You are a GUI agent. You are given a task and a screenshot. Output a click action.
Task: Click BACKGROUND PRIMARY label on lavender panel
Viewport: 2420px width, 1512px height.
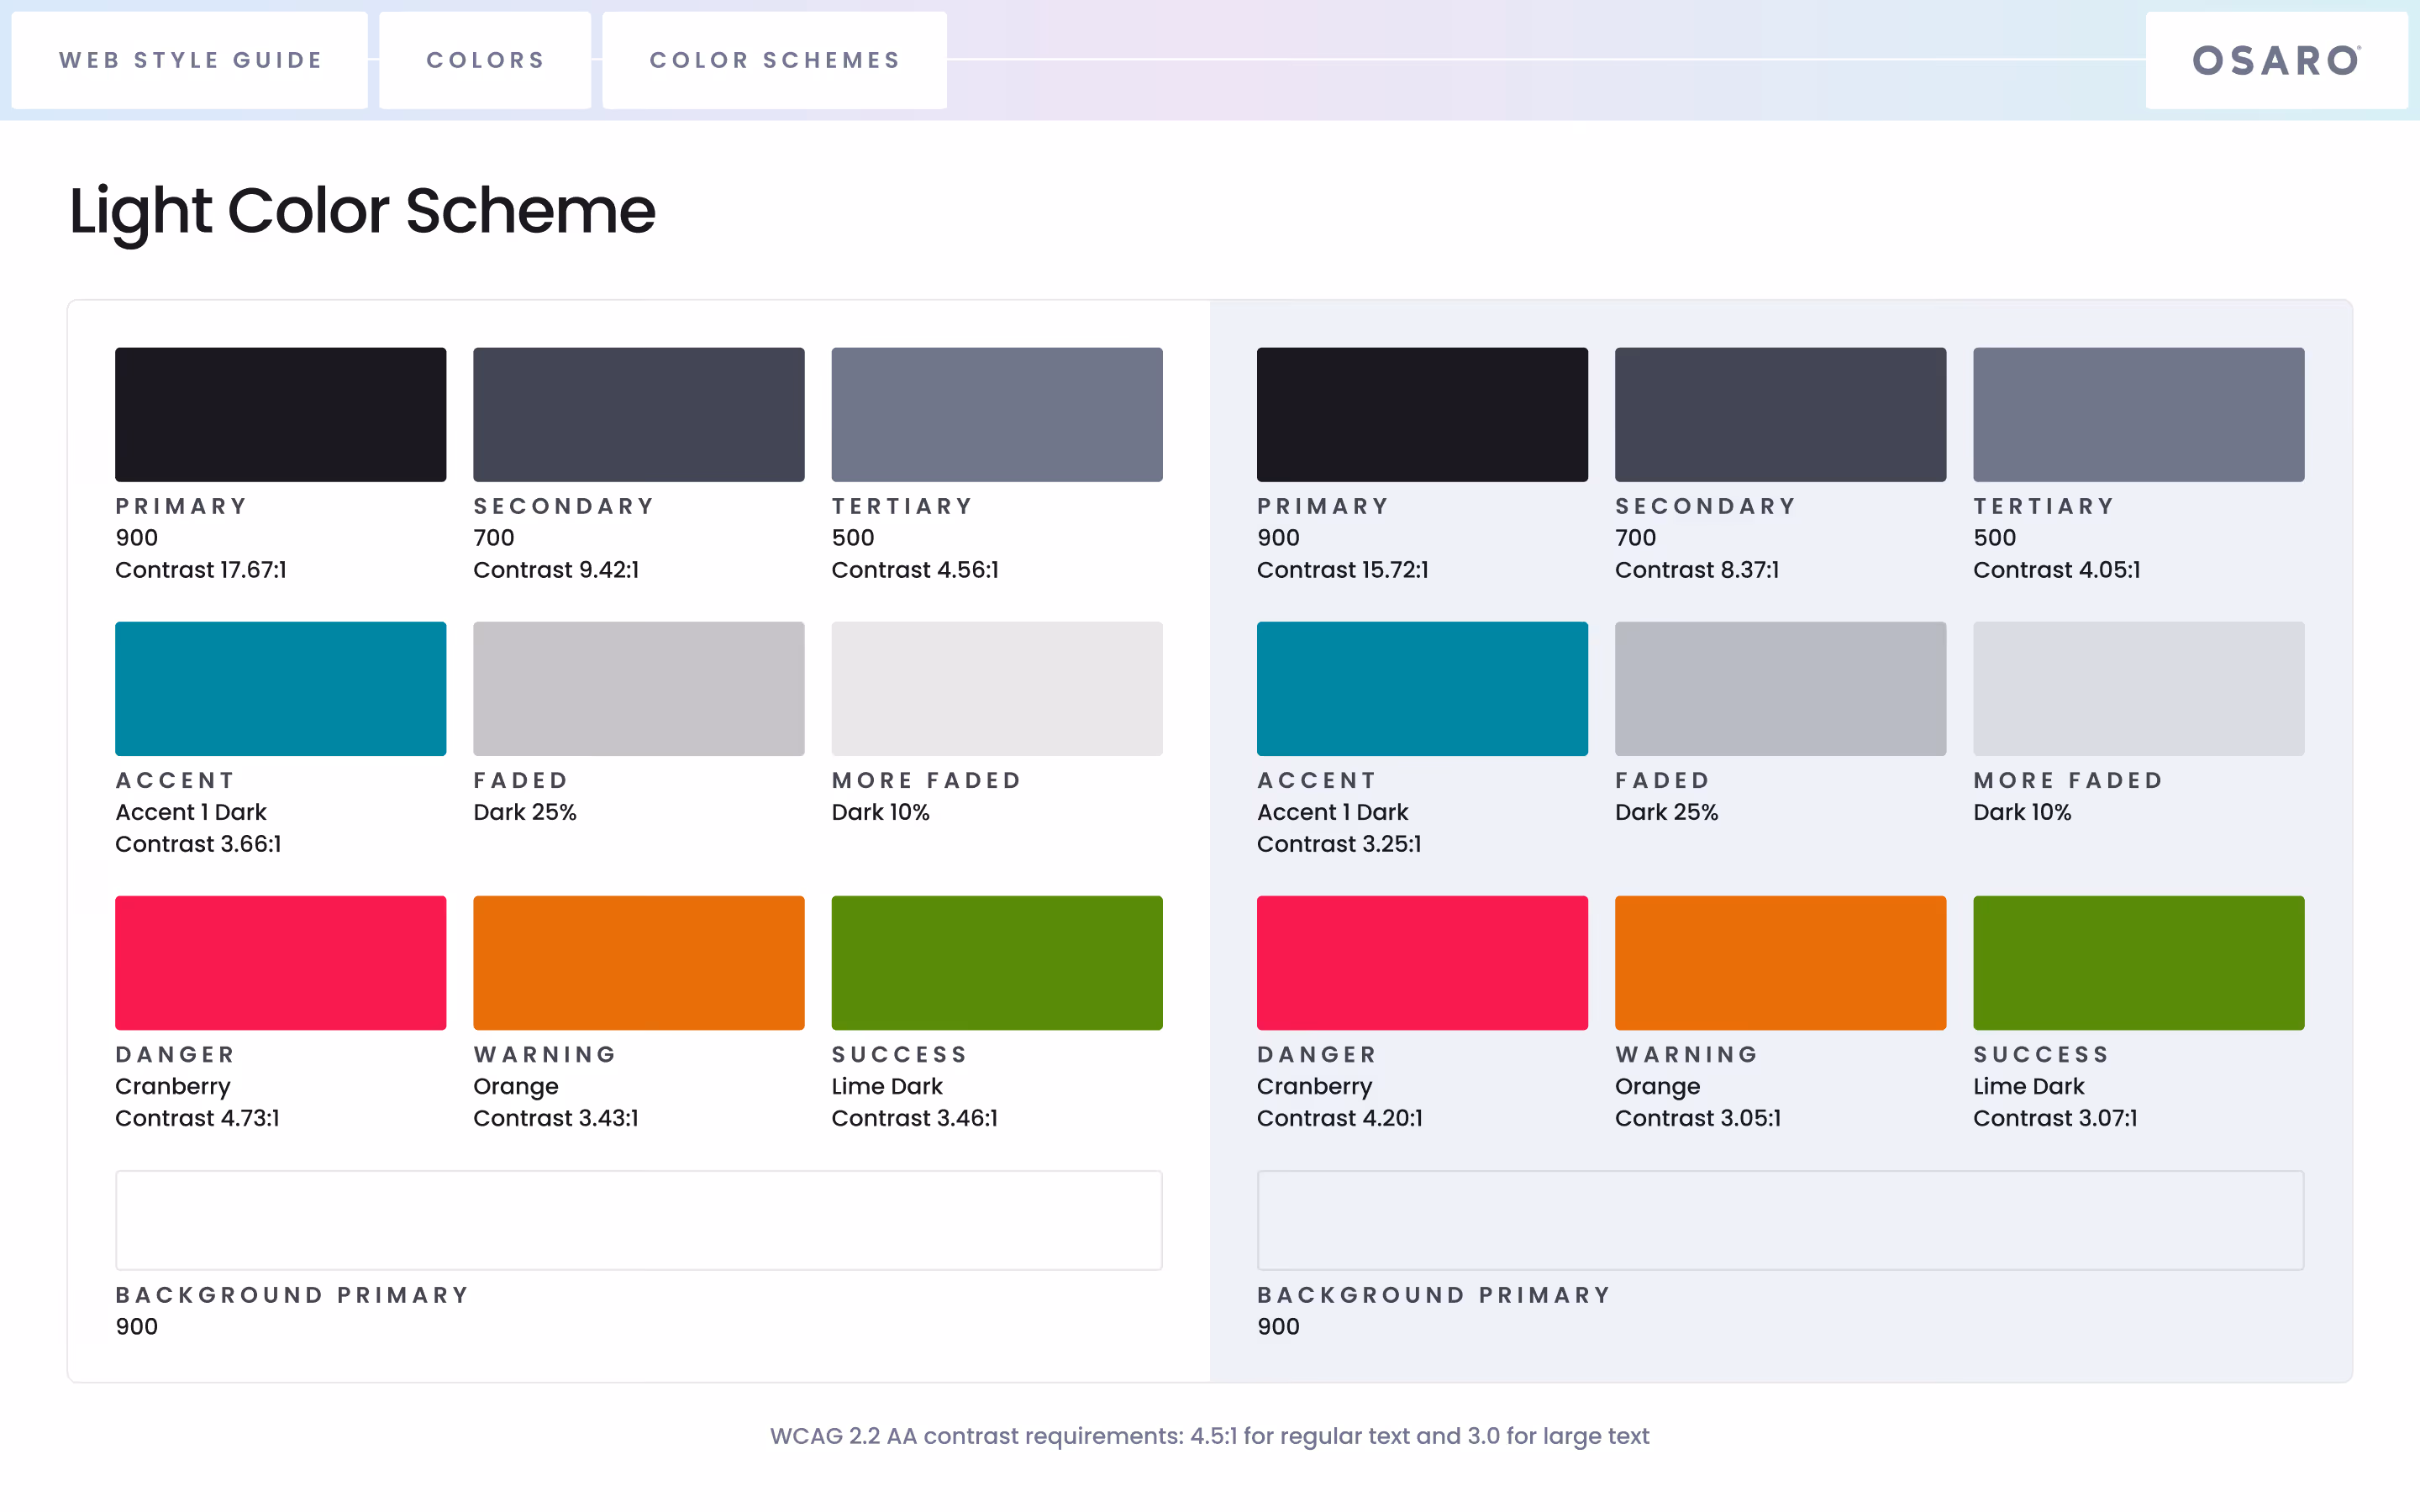click(1434, 1295)
